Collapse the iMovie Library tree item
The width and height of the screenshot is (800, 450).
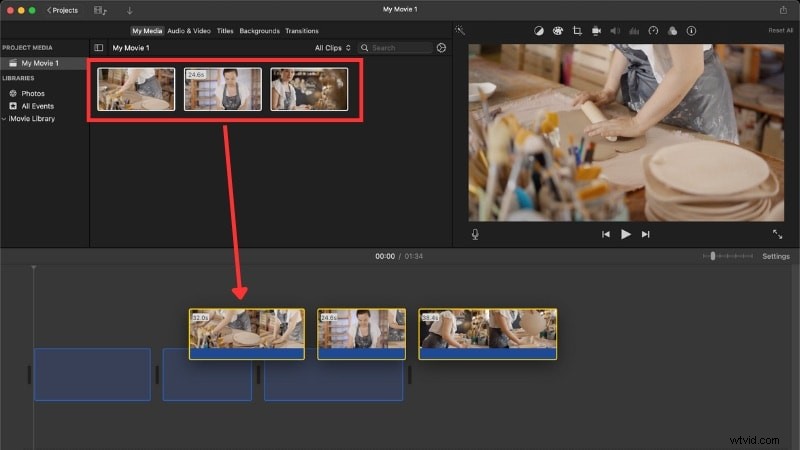click(4, 119)
